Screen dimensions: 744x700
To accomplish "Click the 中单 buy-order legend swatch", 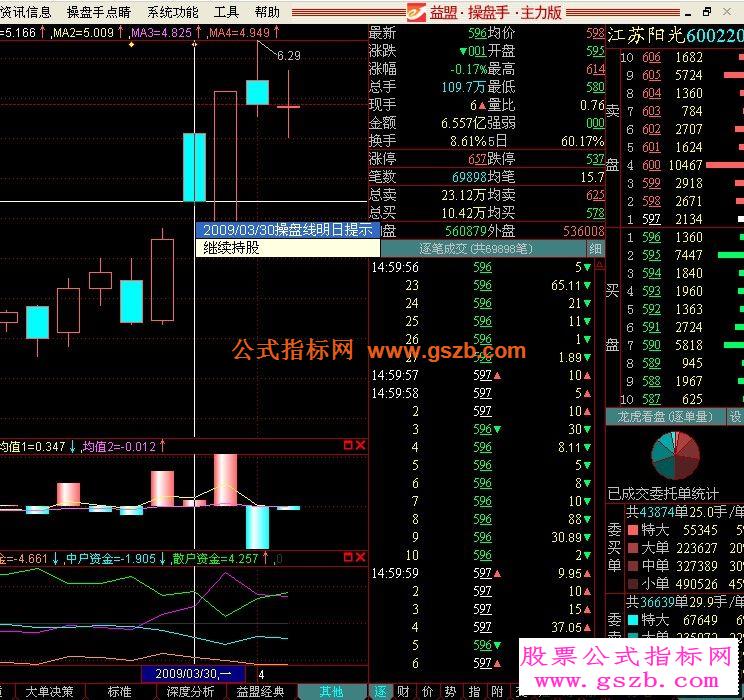I will point(632,566).
